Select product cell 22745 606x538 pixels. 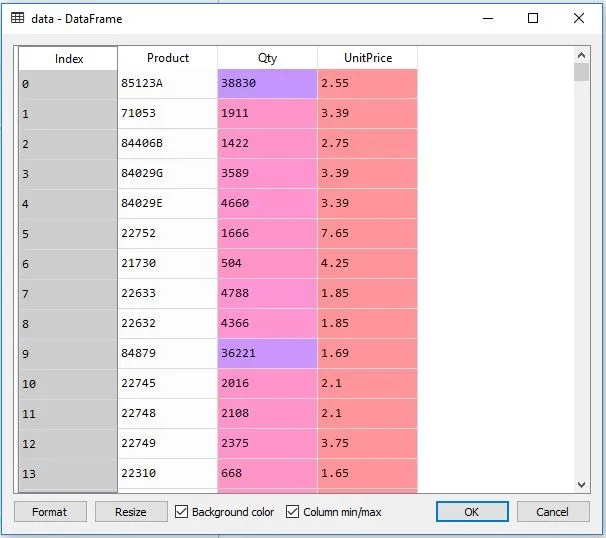(x=168, y=383)
